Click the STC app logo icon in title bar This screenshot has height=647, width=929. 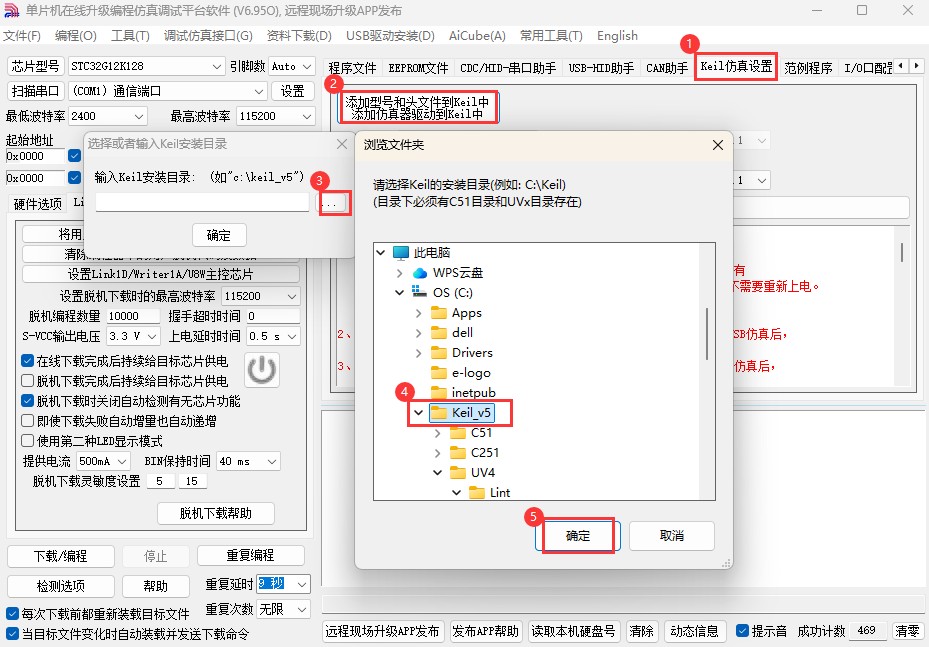click(11, 11)
